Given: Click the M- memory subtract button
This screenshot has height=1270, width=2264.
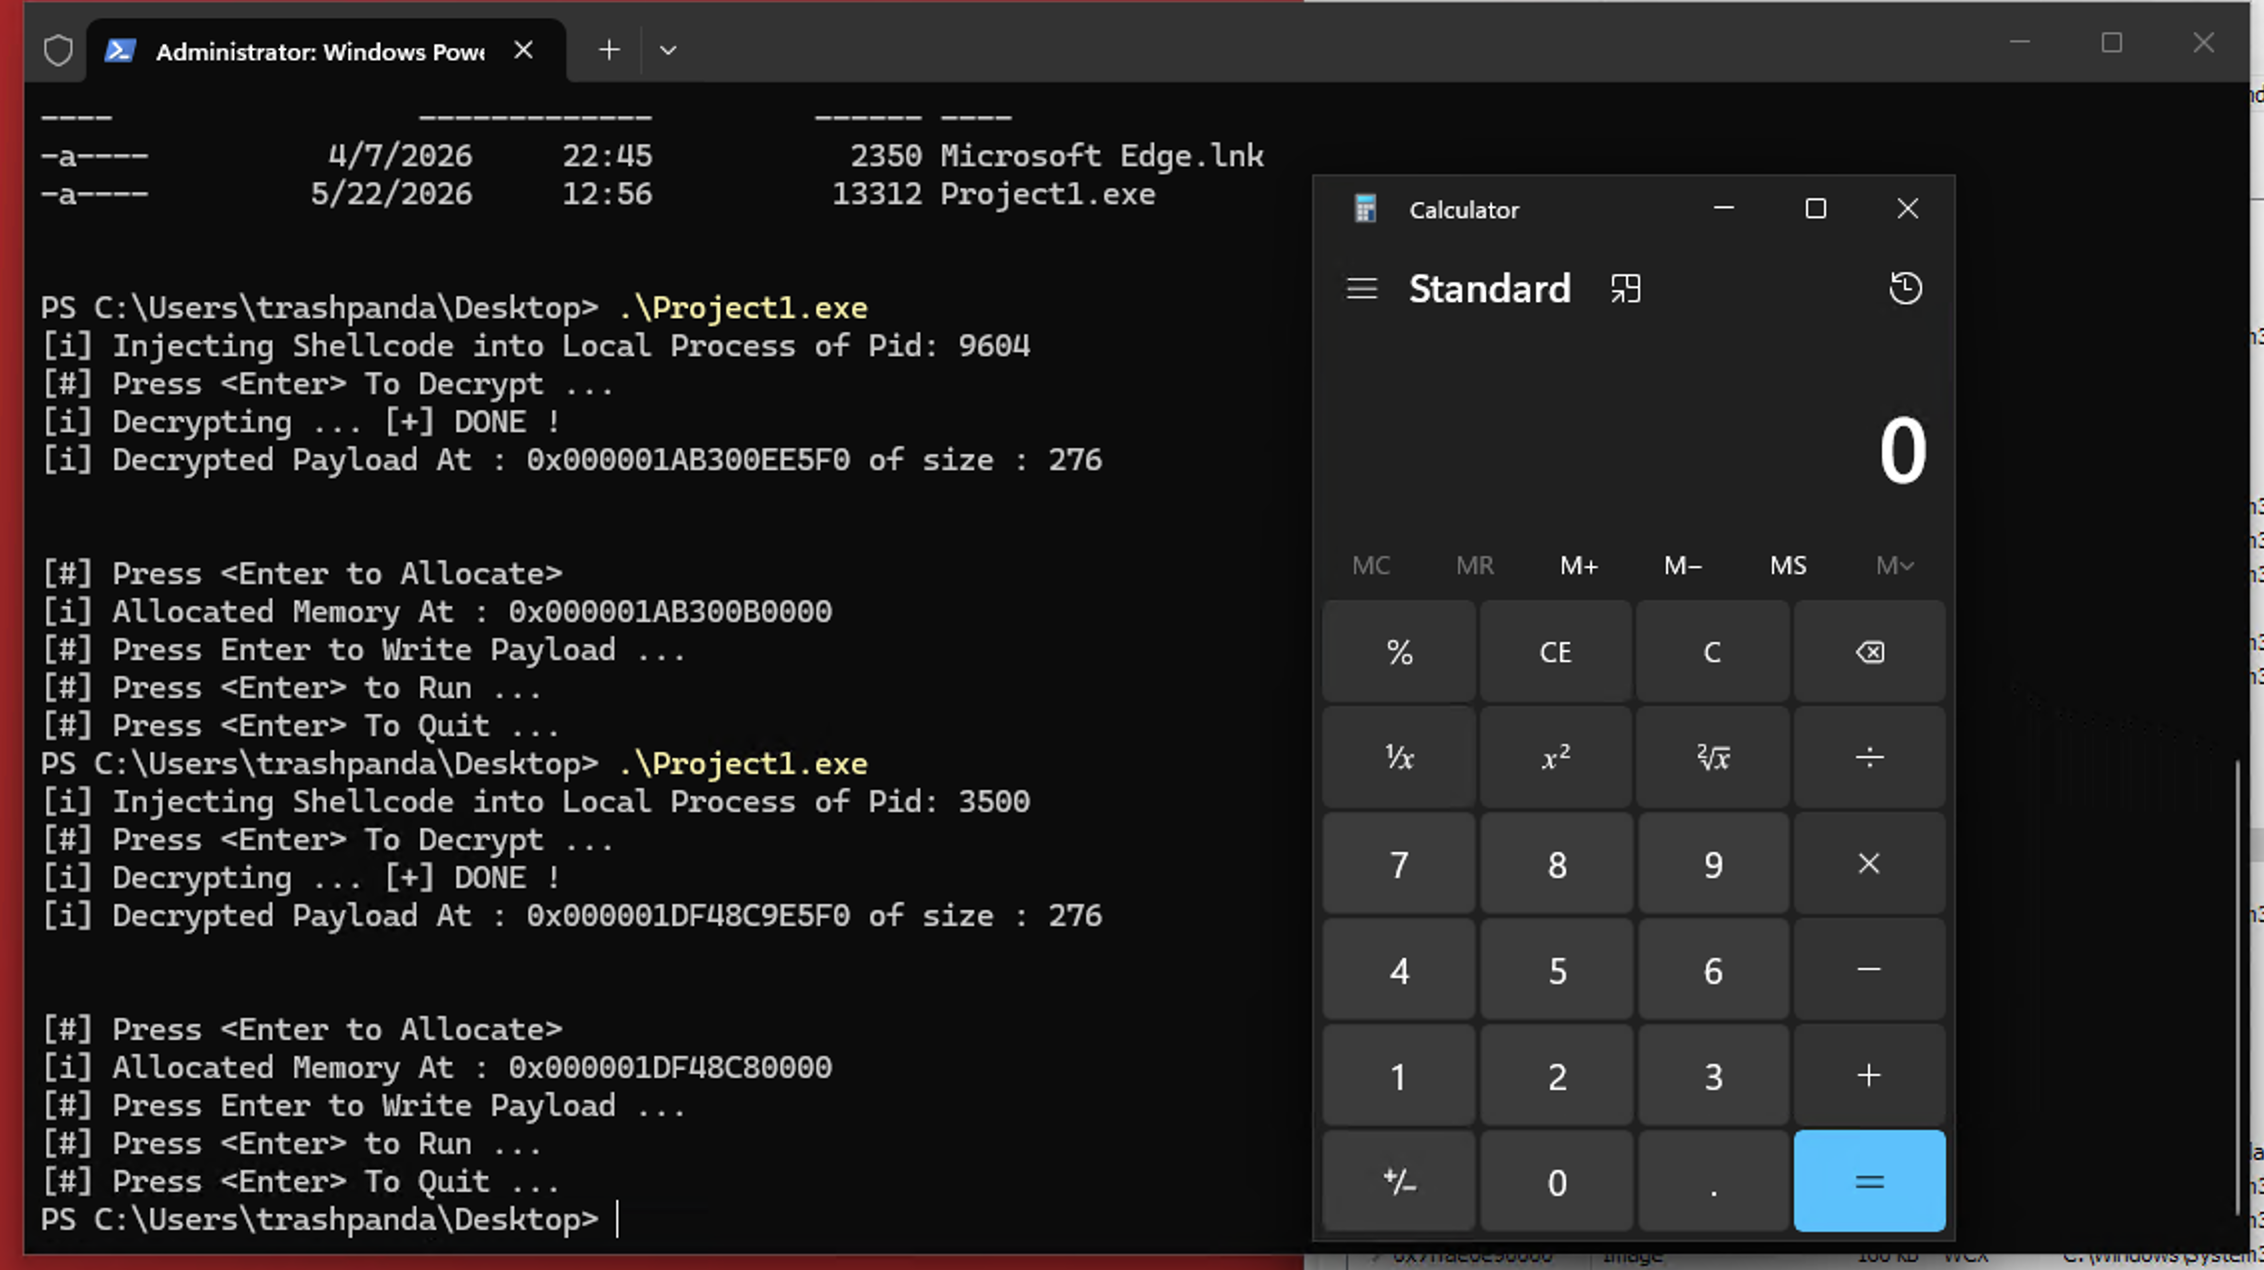Looking at the screenshot, I should click(1683, 565).
